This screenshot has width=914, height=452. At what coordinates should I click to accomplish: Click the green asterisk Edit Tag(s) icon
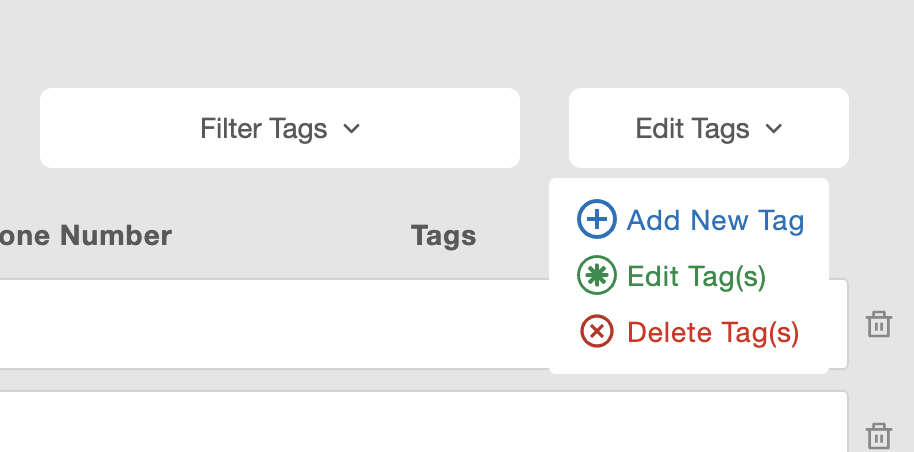pos(597,277)
